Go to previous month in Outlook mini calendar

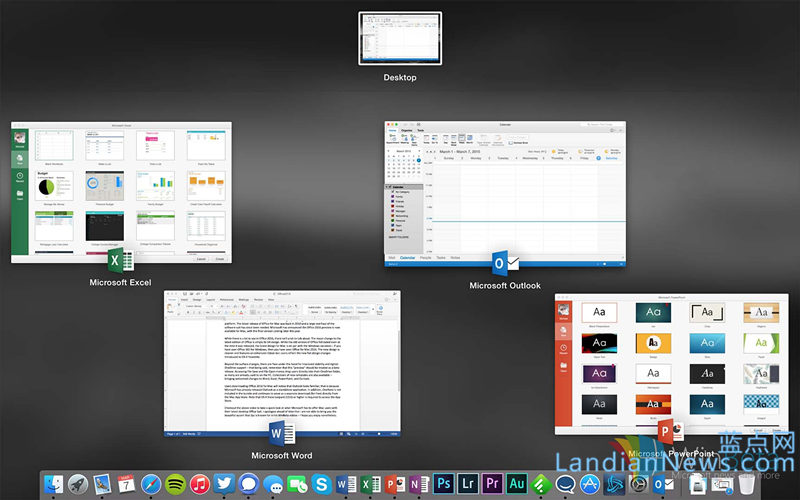tap(388, 151)
